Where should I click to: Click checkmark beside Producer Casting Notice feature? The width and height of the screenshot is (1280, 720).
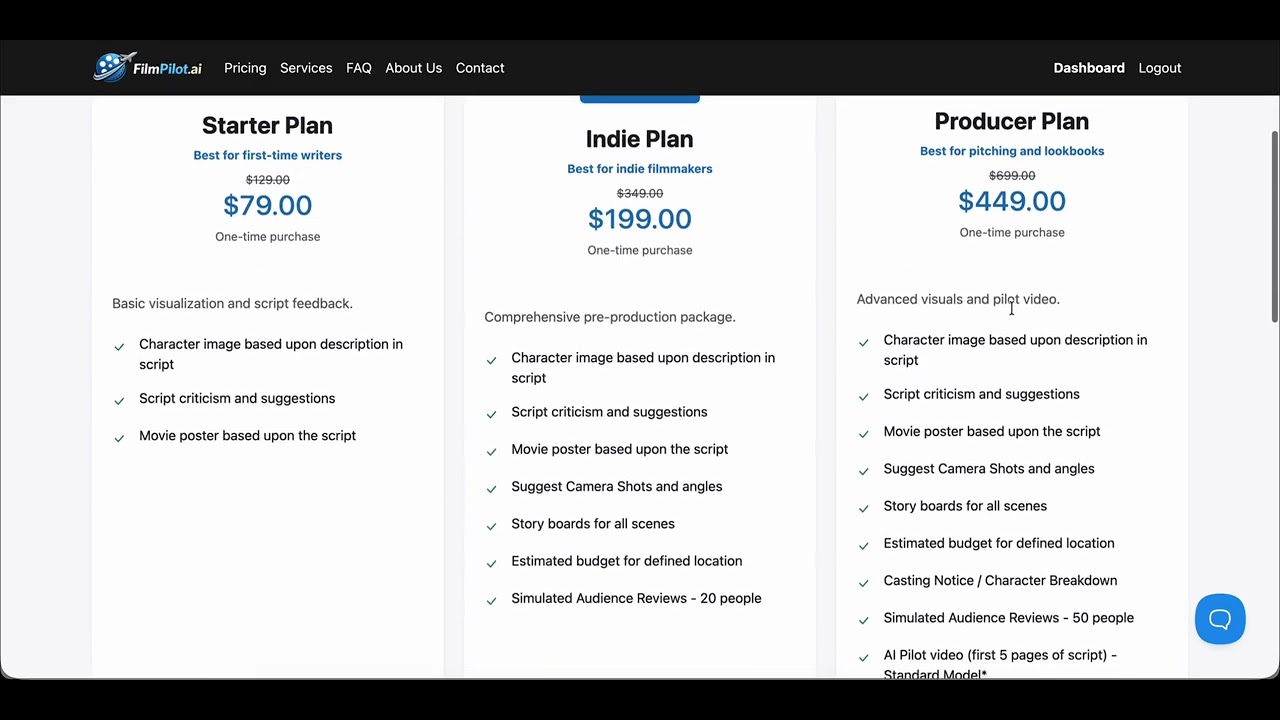864,583
